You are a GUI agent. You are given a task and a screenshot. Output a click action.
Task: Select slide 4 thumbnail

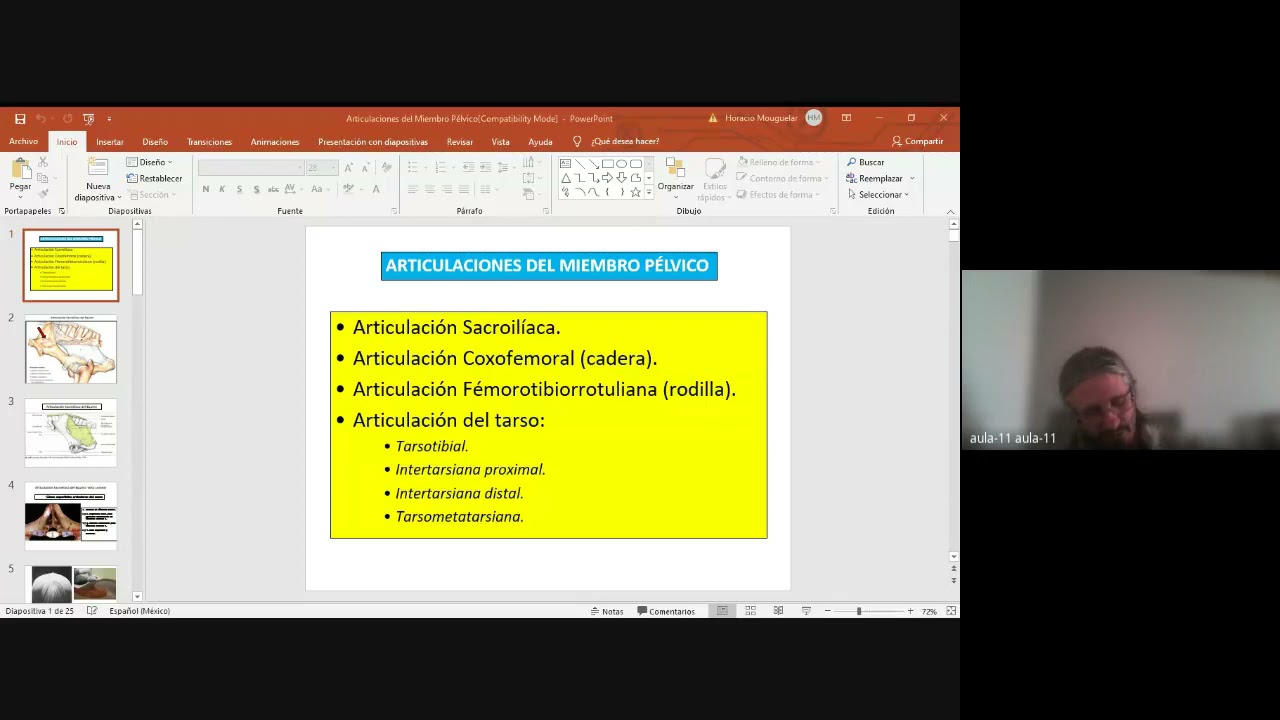(71, 516)
